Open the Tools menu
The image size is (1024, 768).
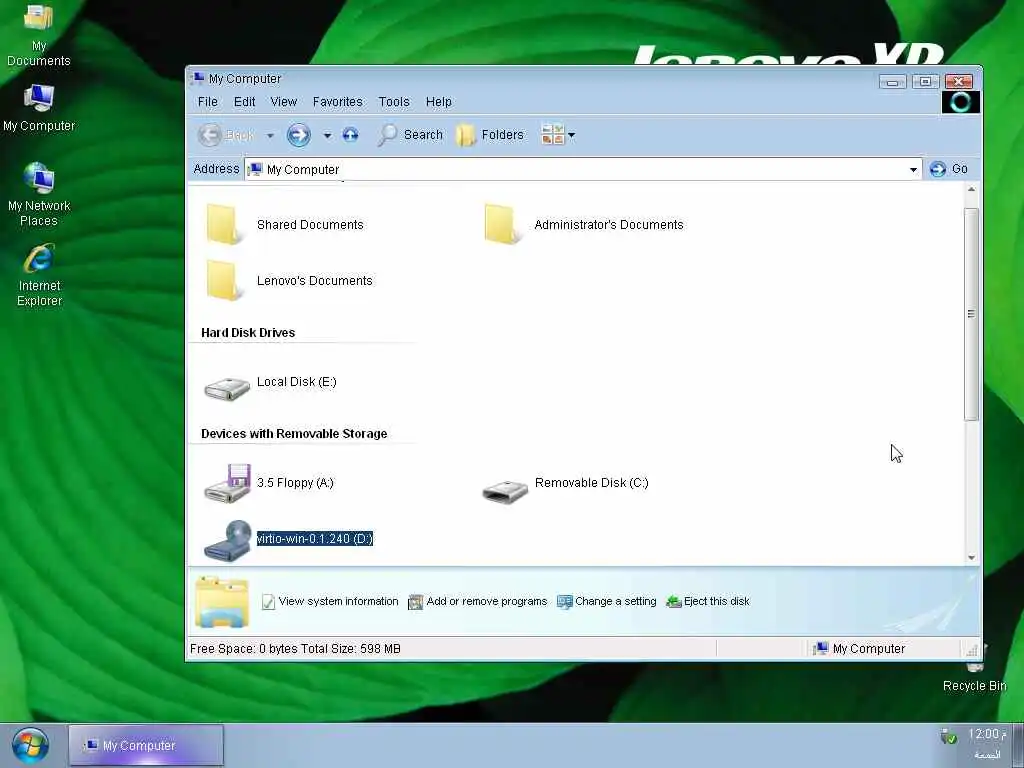point(394,102)
